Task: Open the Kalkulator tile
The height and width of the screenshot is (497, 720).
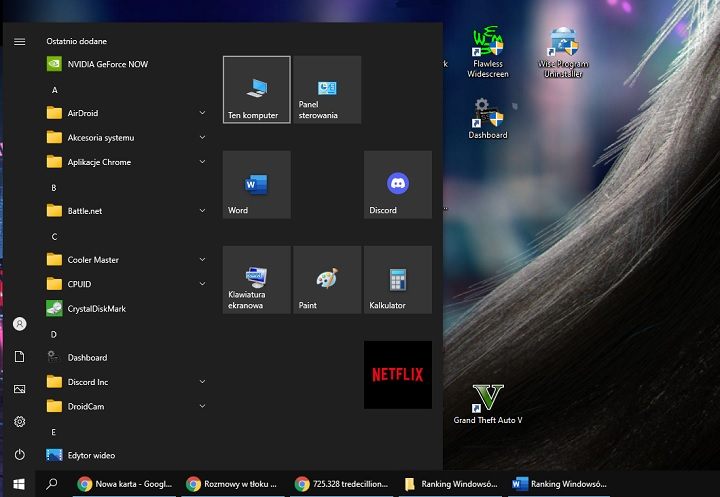Action: pyautogui.click(x=398, y=280)
